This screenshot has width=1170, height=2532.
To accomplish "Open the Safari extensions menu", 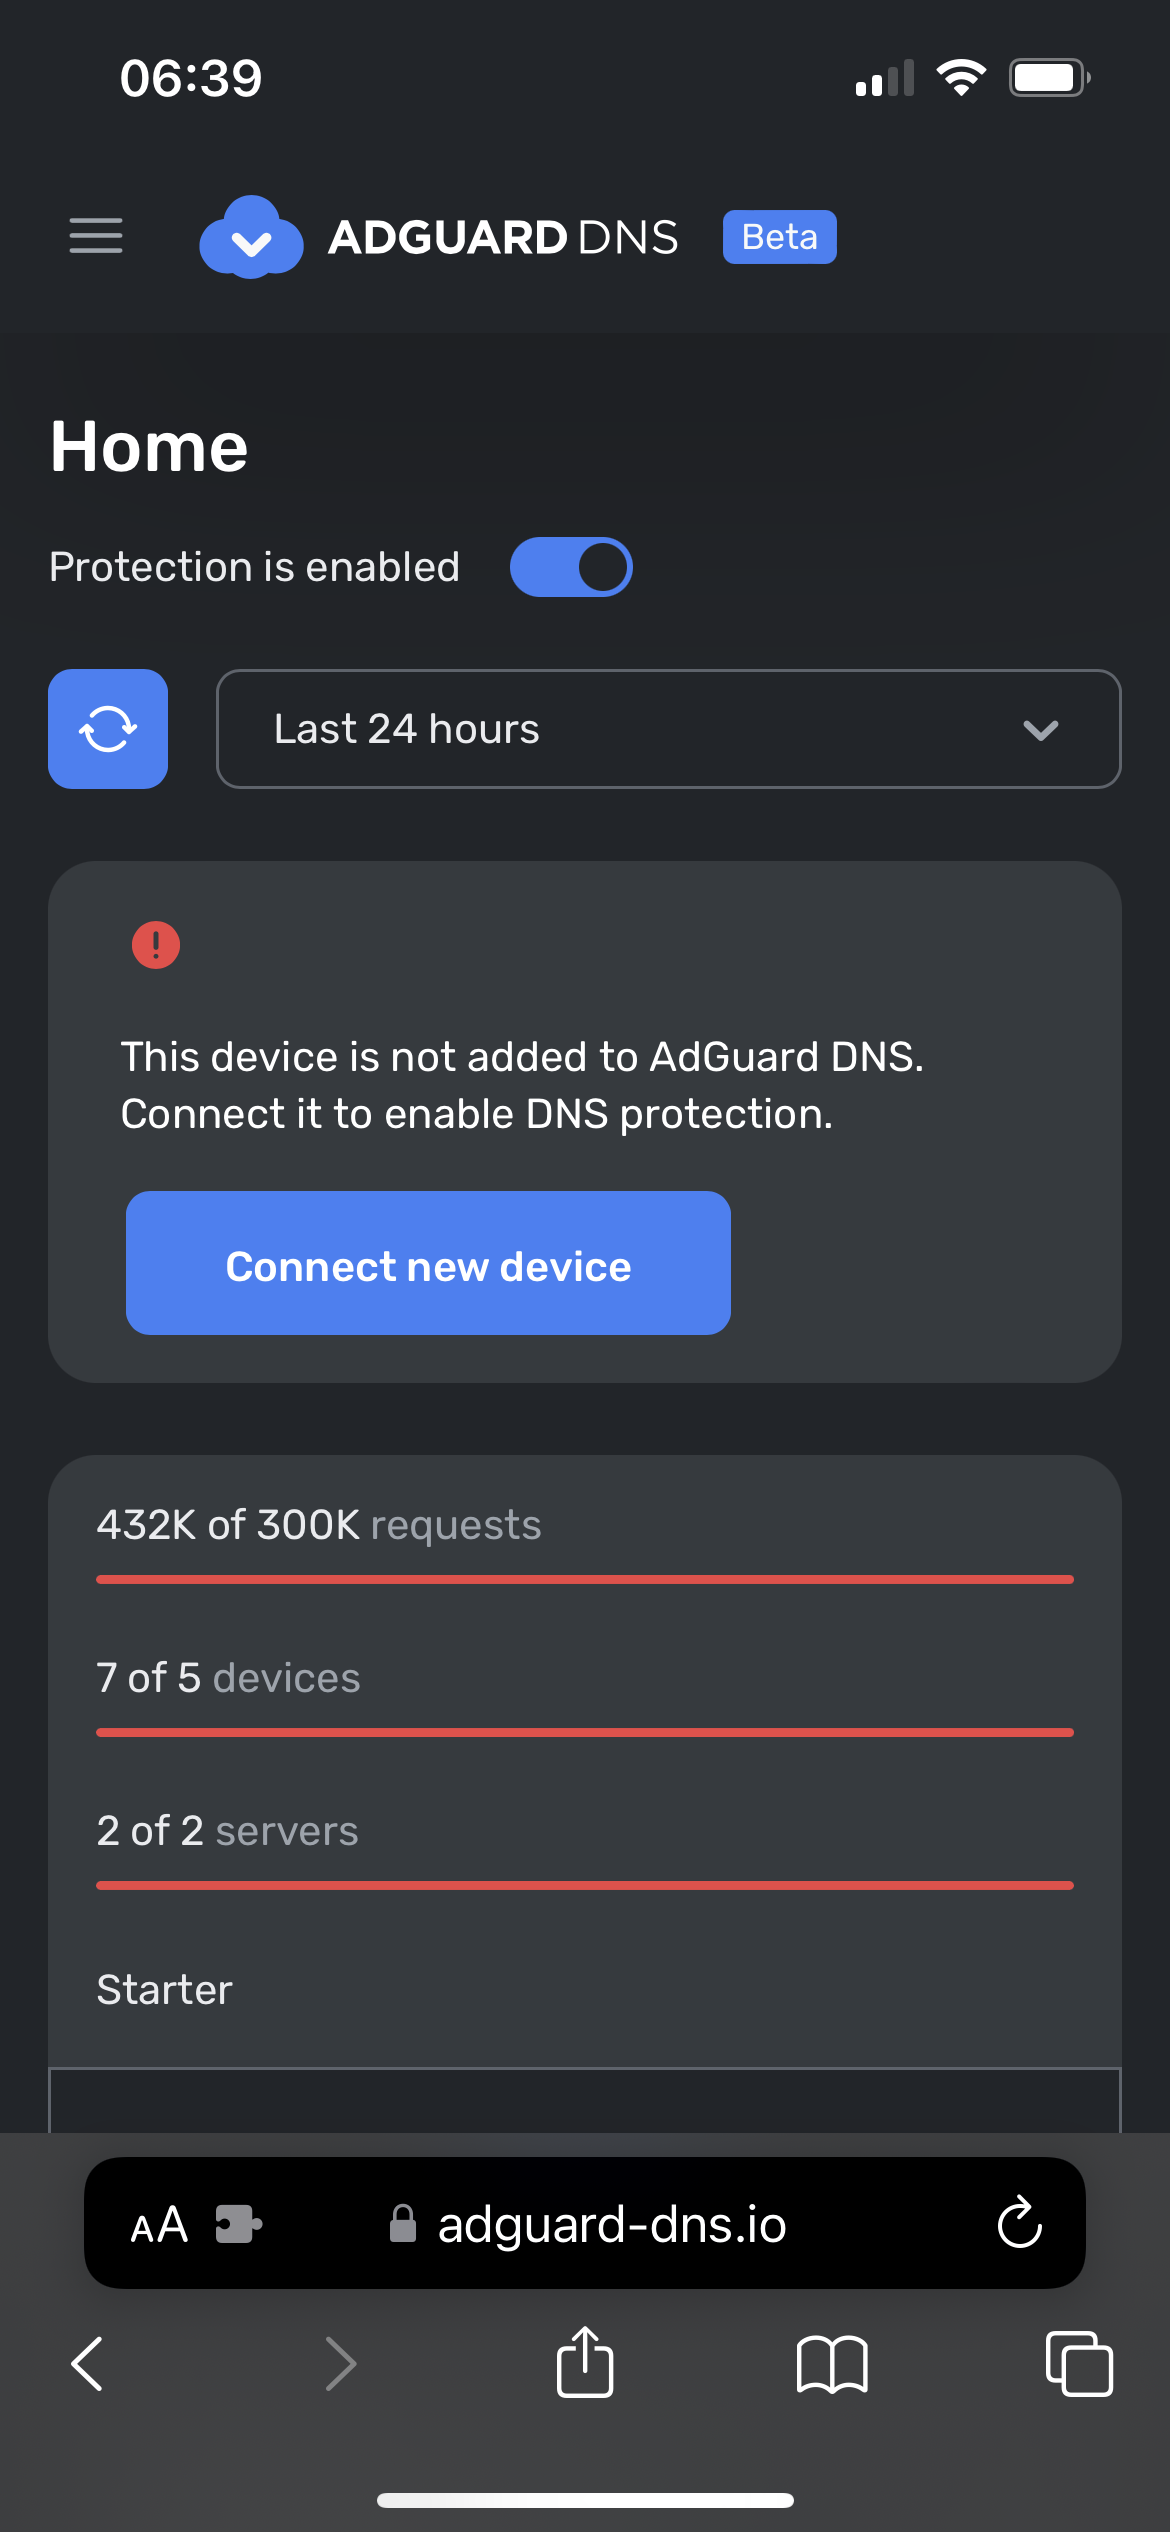I will pos(240,2224).
